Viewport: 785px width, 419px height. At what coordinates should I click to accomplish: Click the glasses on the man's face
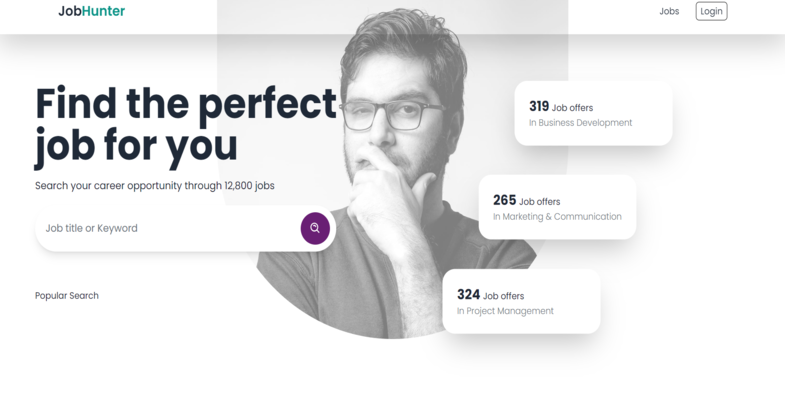coord(392,115)
